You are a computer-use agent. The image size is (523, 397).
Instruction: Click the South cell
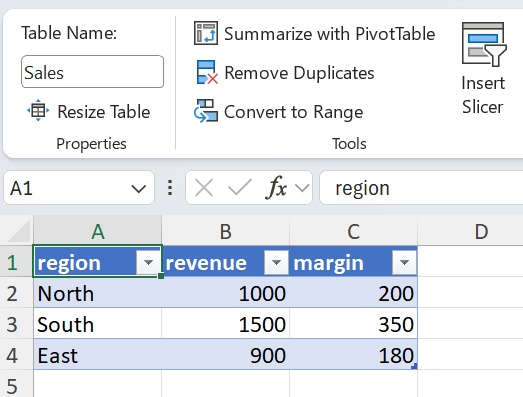coord(97,324)
